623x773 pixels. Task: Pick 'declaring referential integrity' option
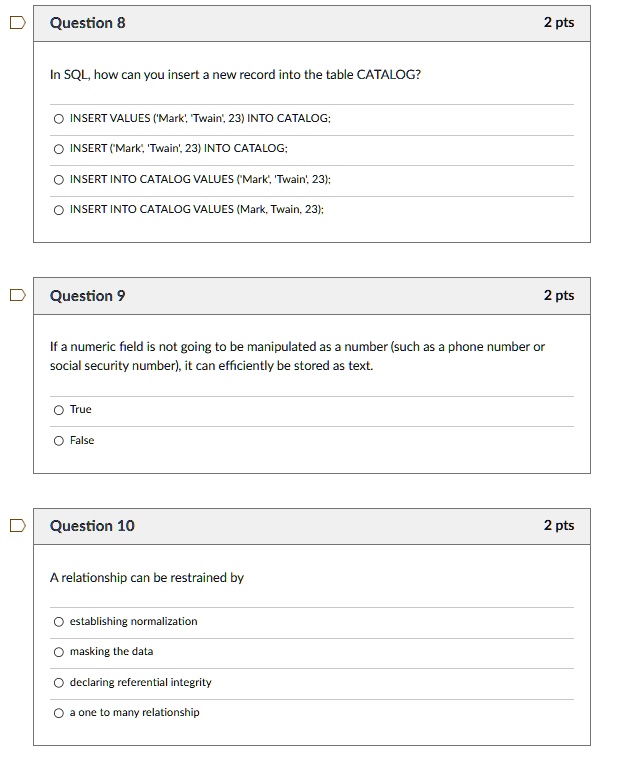59,683
